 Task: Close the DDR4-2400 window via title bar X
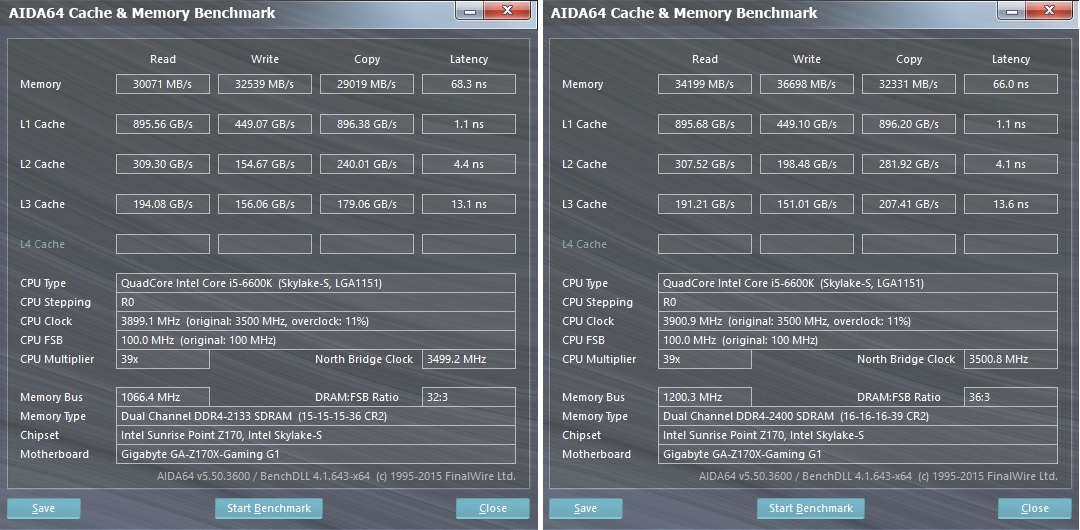[x=1050, y=11]
